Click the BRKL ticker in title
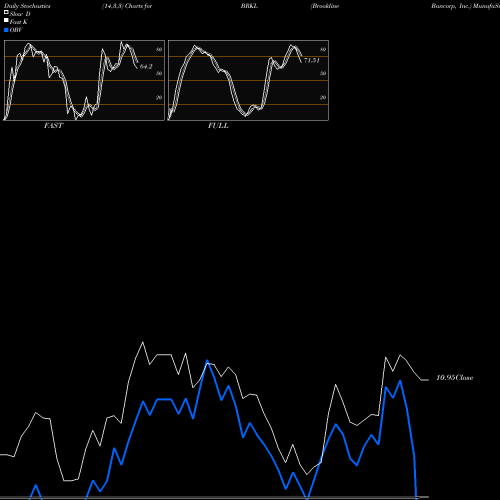 coord(249,6)
